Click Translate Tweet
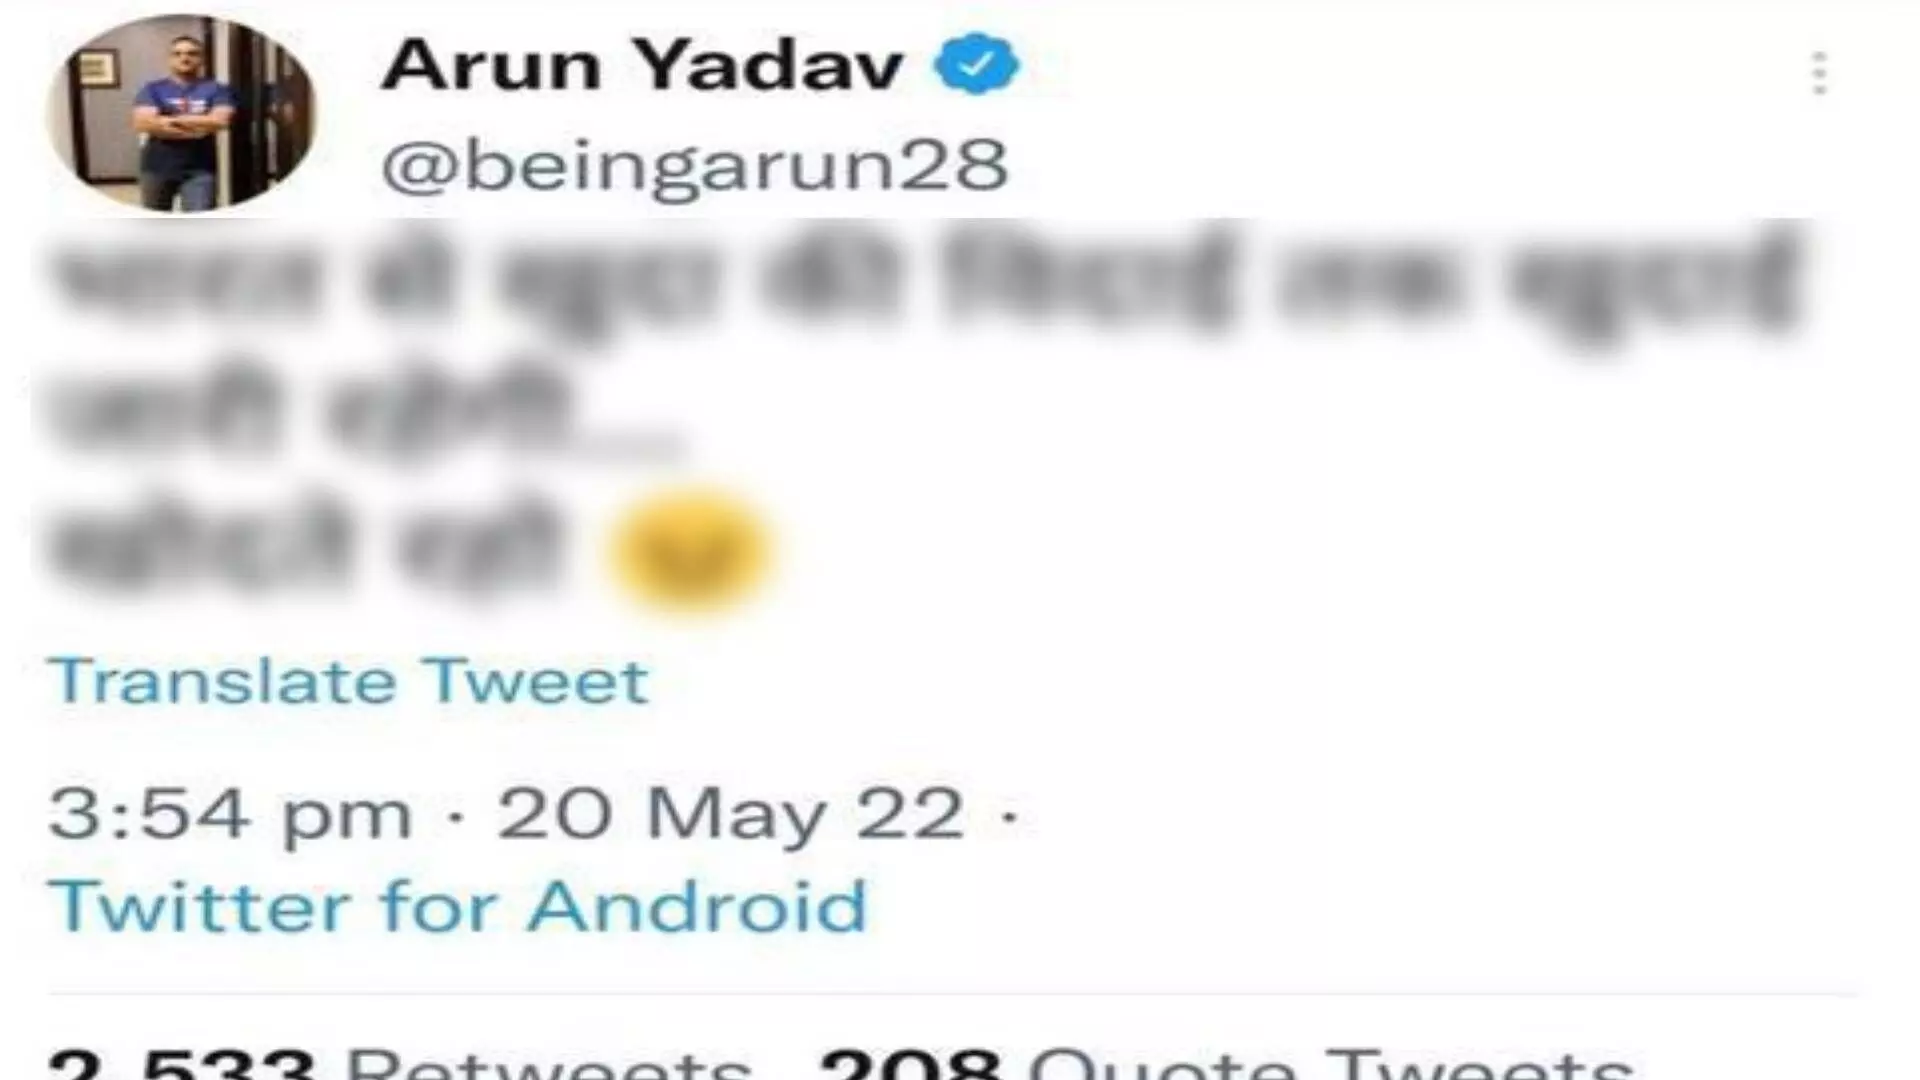This screenshot has width=1920, height=1080. [x=348, y=681]
